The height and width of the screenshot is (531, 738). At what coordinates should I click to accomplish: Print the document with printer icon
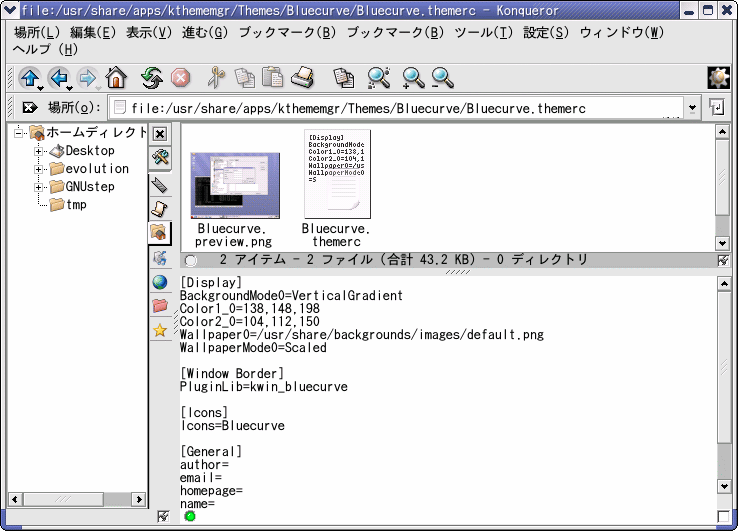(x=303, y=77)
